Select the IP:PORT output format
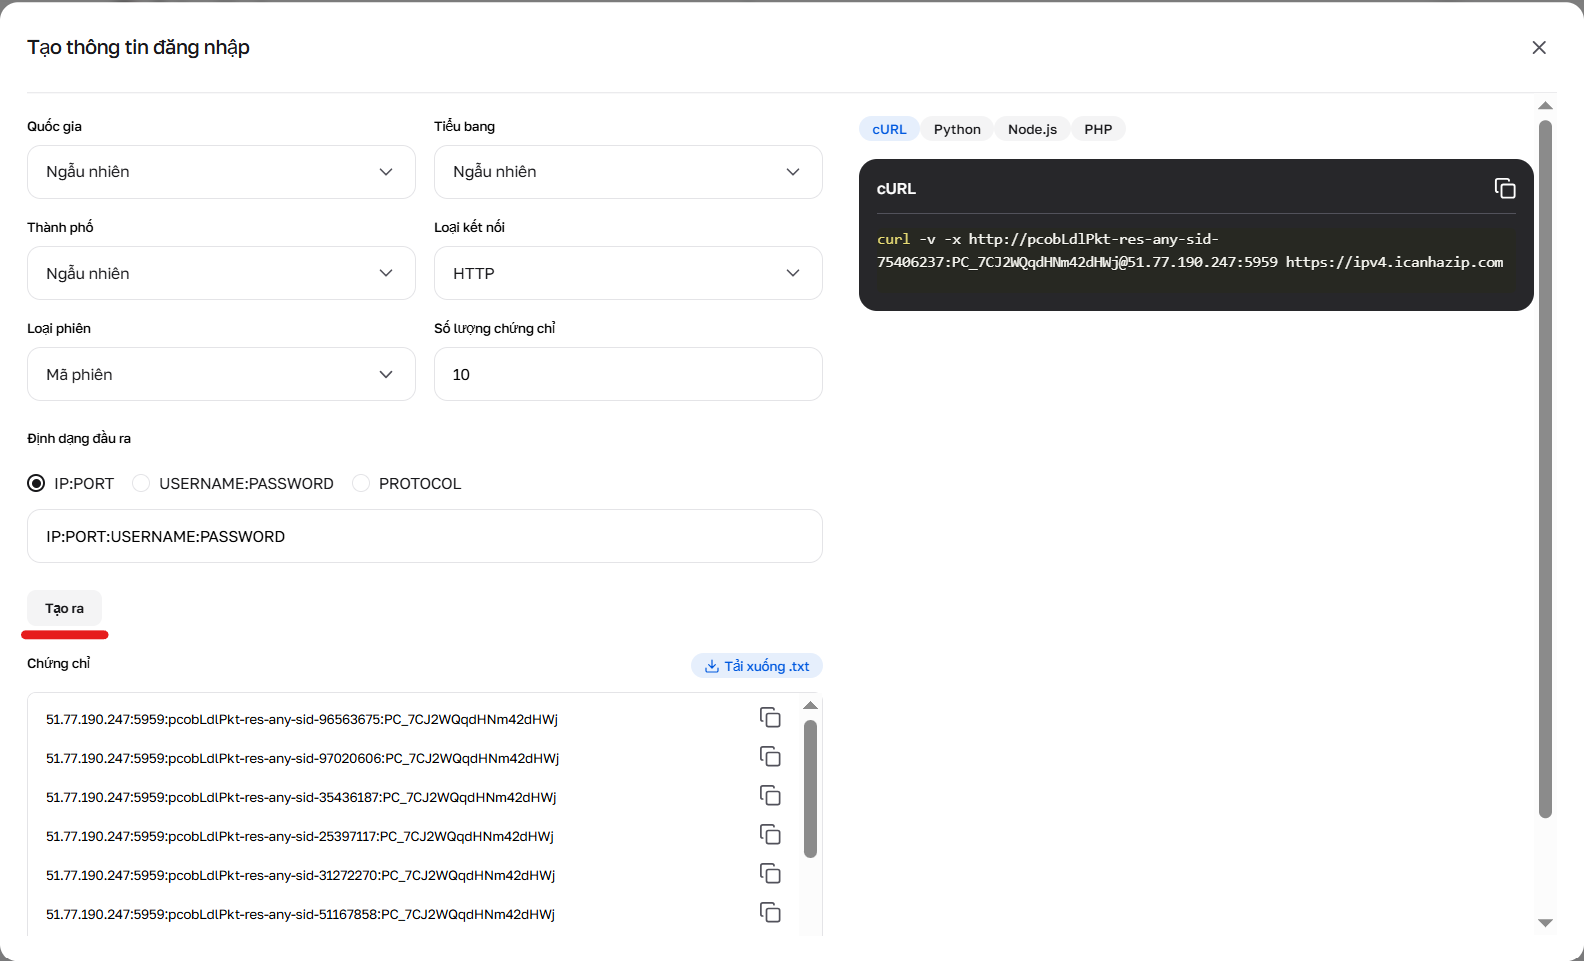The image size is (1584, 961). click(37, 484)
